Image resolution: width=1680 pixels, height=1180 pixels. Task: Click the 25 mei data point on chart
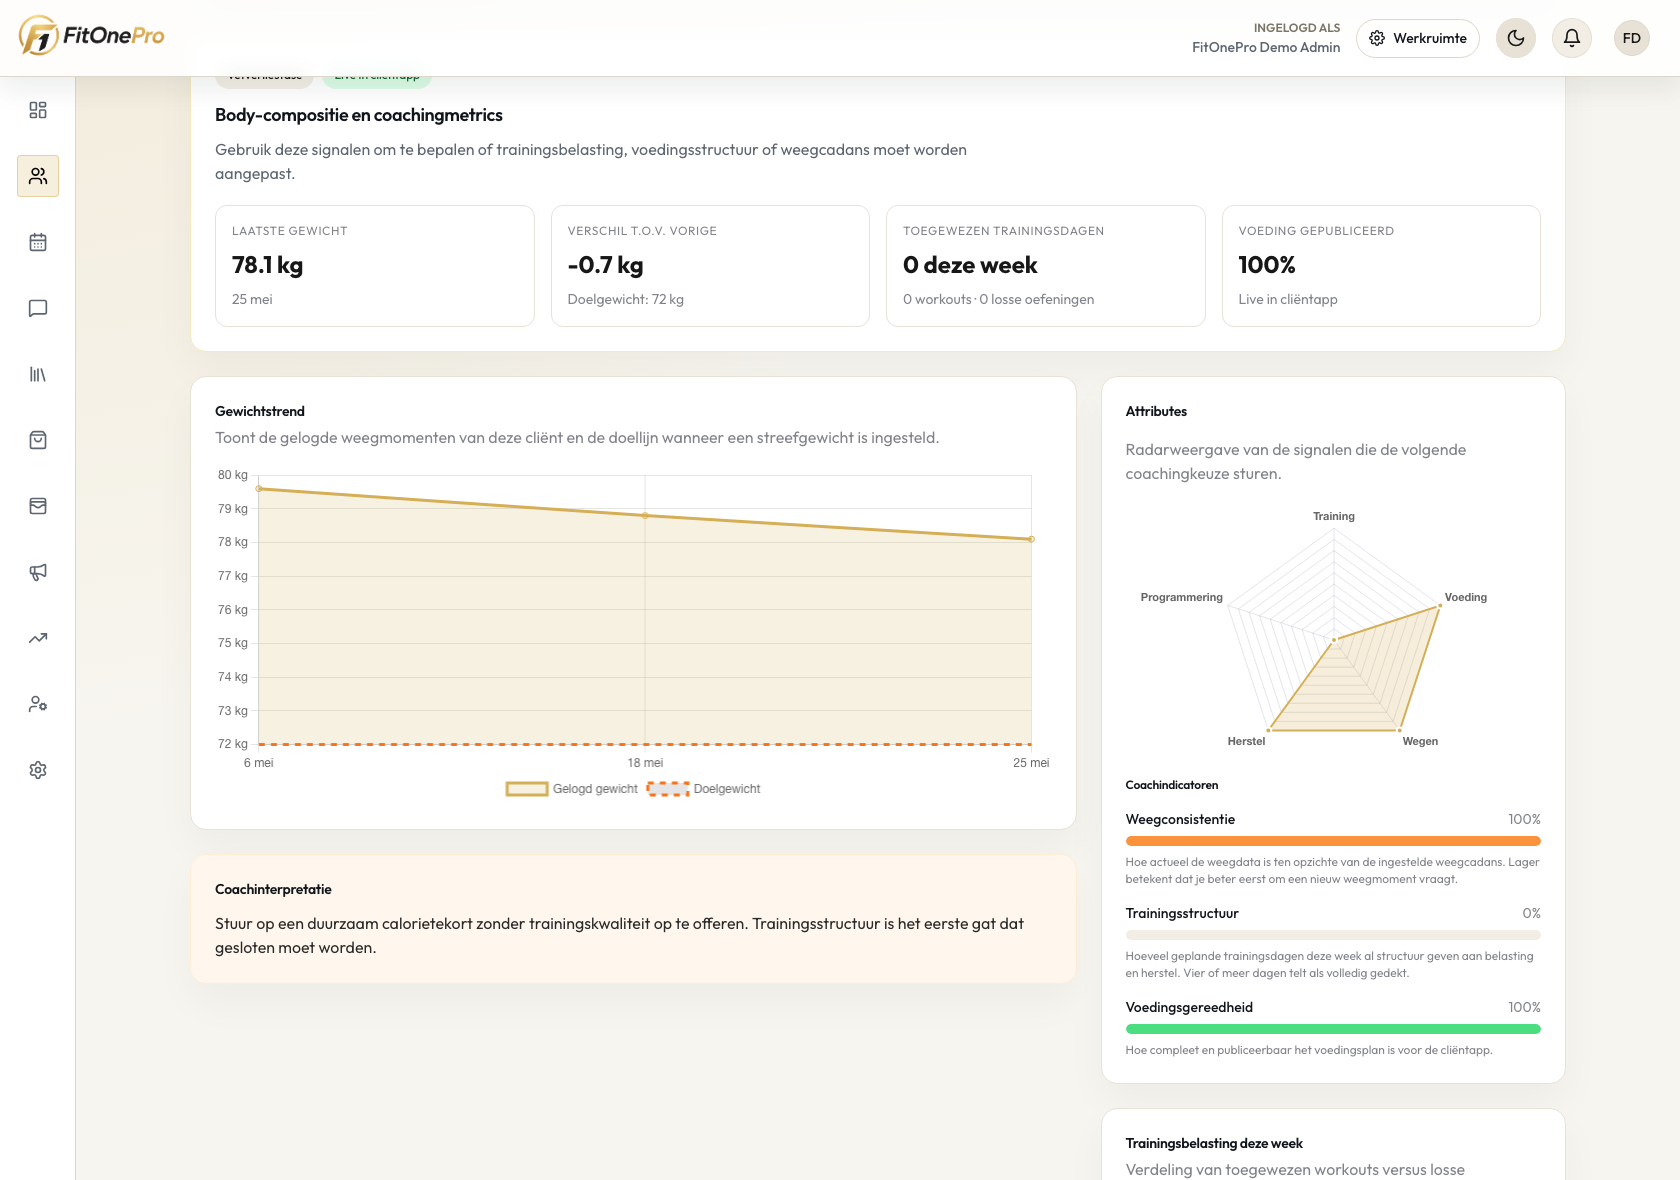(1031, 539)
